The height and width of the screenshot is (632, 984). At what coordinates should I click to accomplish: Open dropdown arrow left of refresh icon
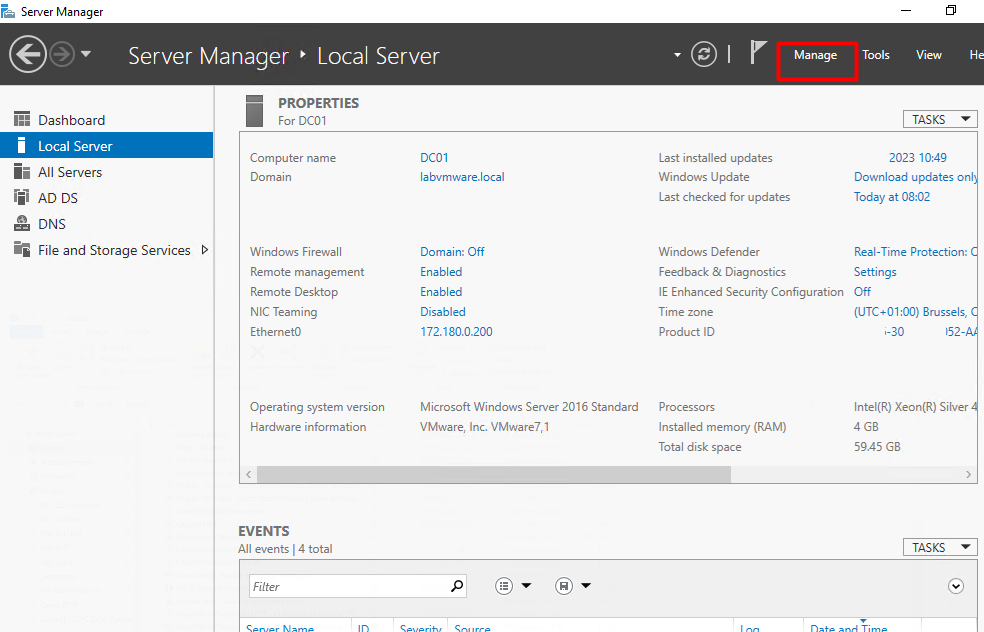pos(677,55)
